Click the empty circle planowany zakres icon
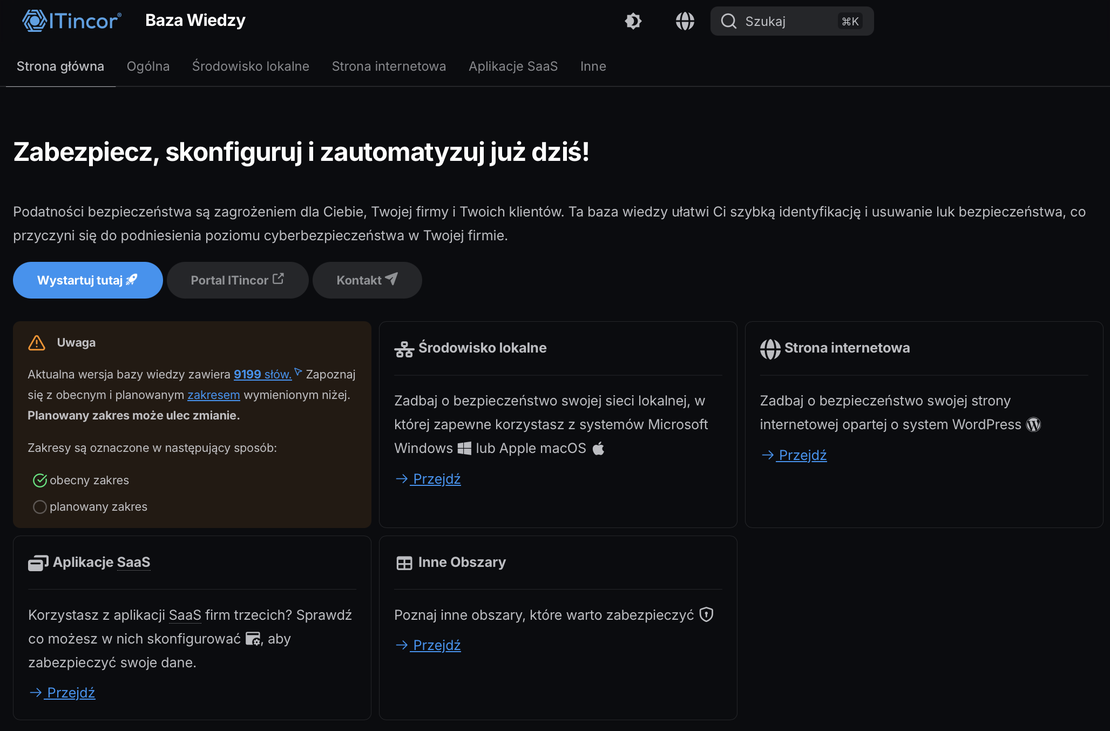 40,507
